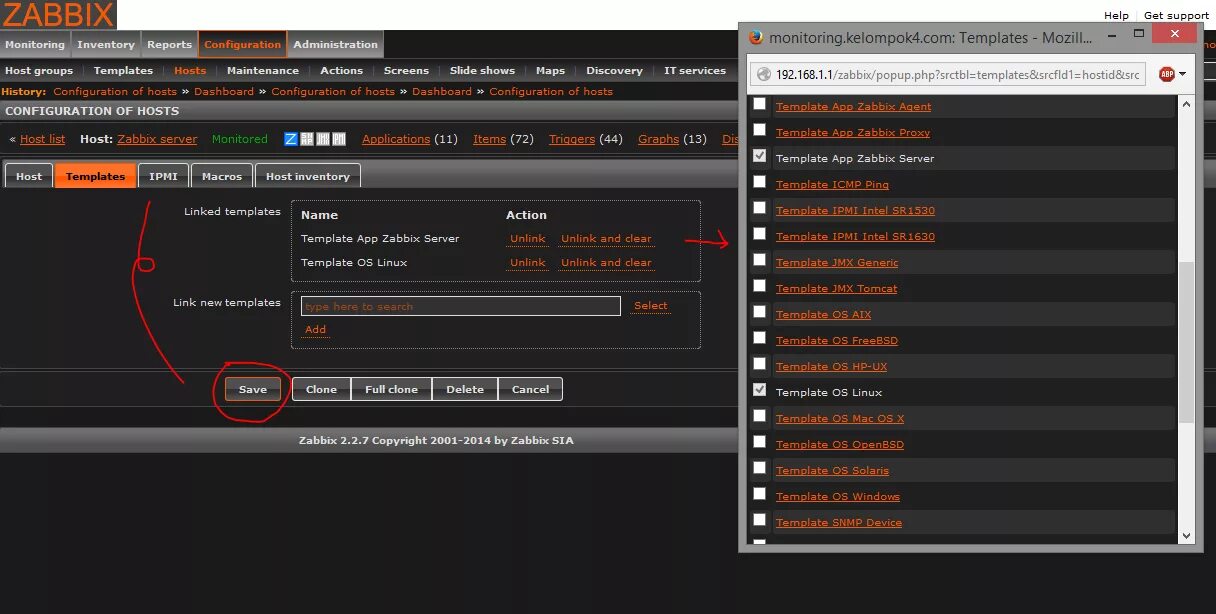Select Template SNMP Device checkbox
Image resolution: width=1216 pixels, height=614 pixels.
(x=760, y=520)
